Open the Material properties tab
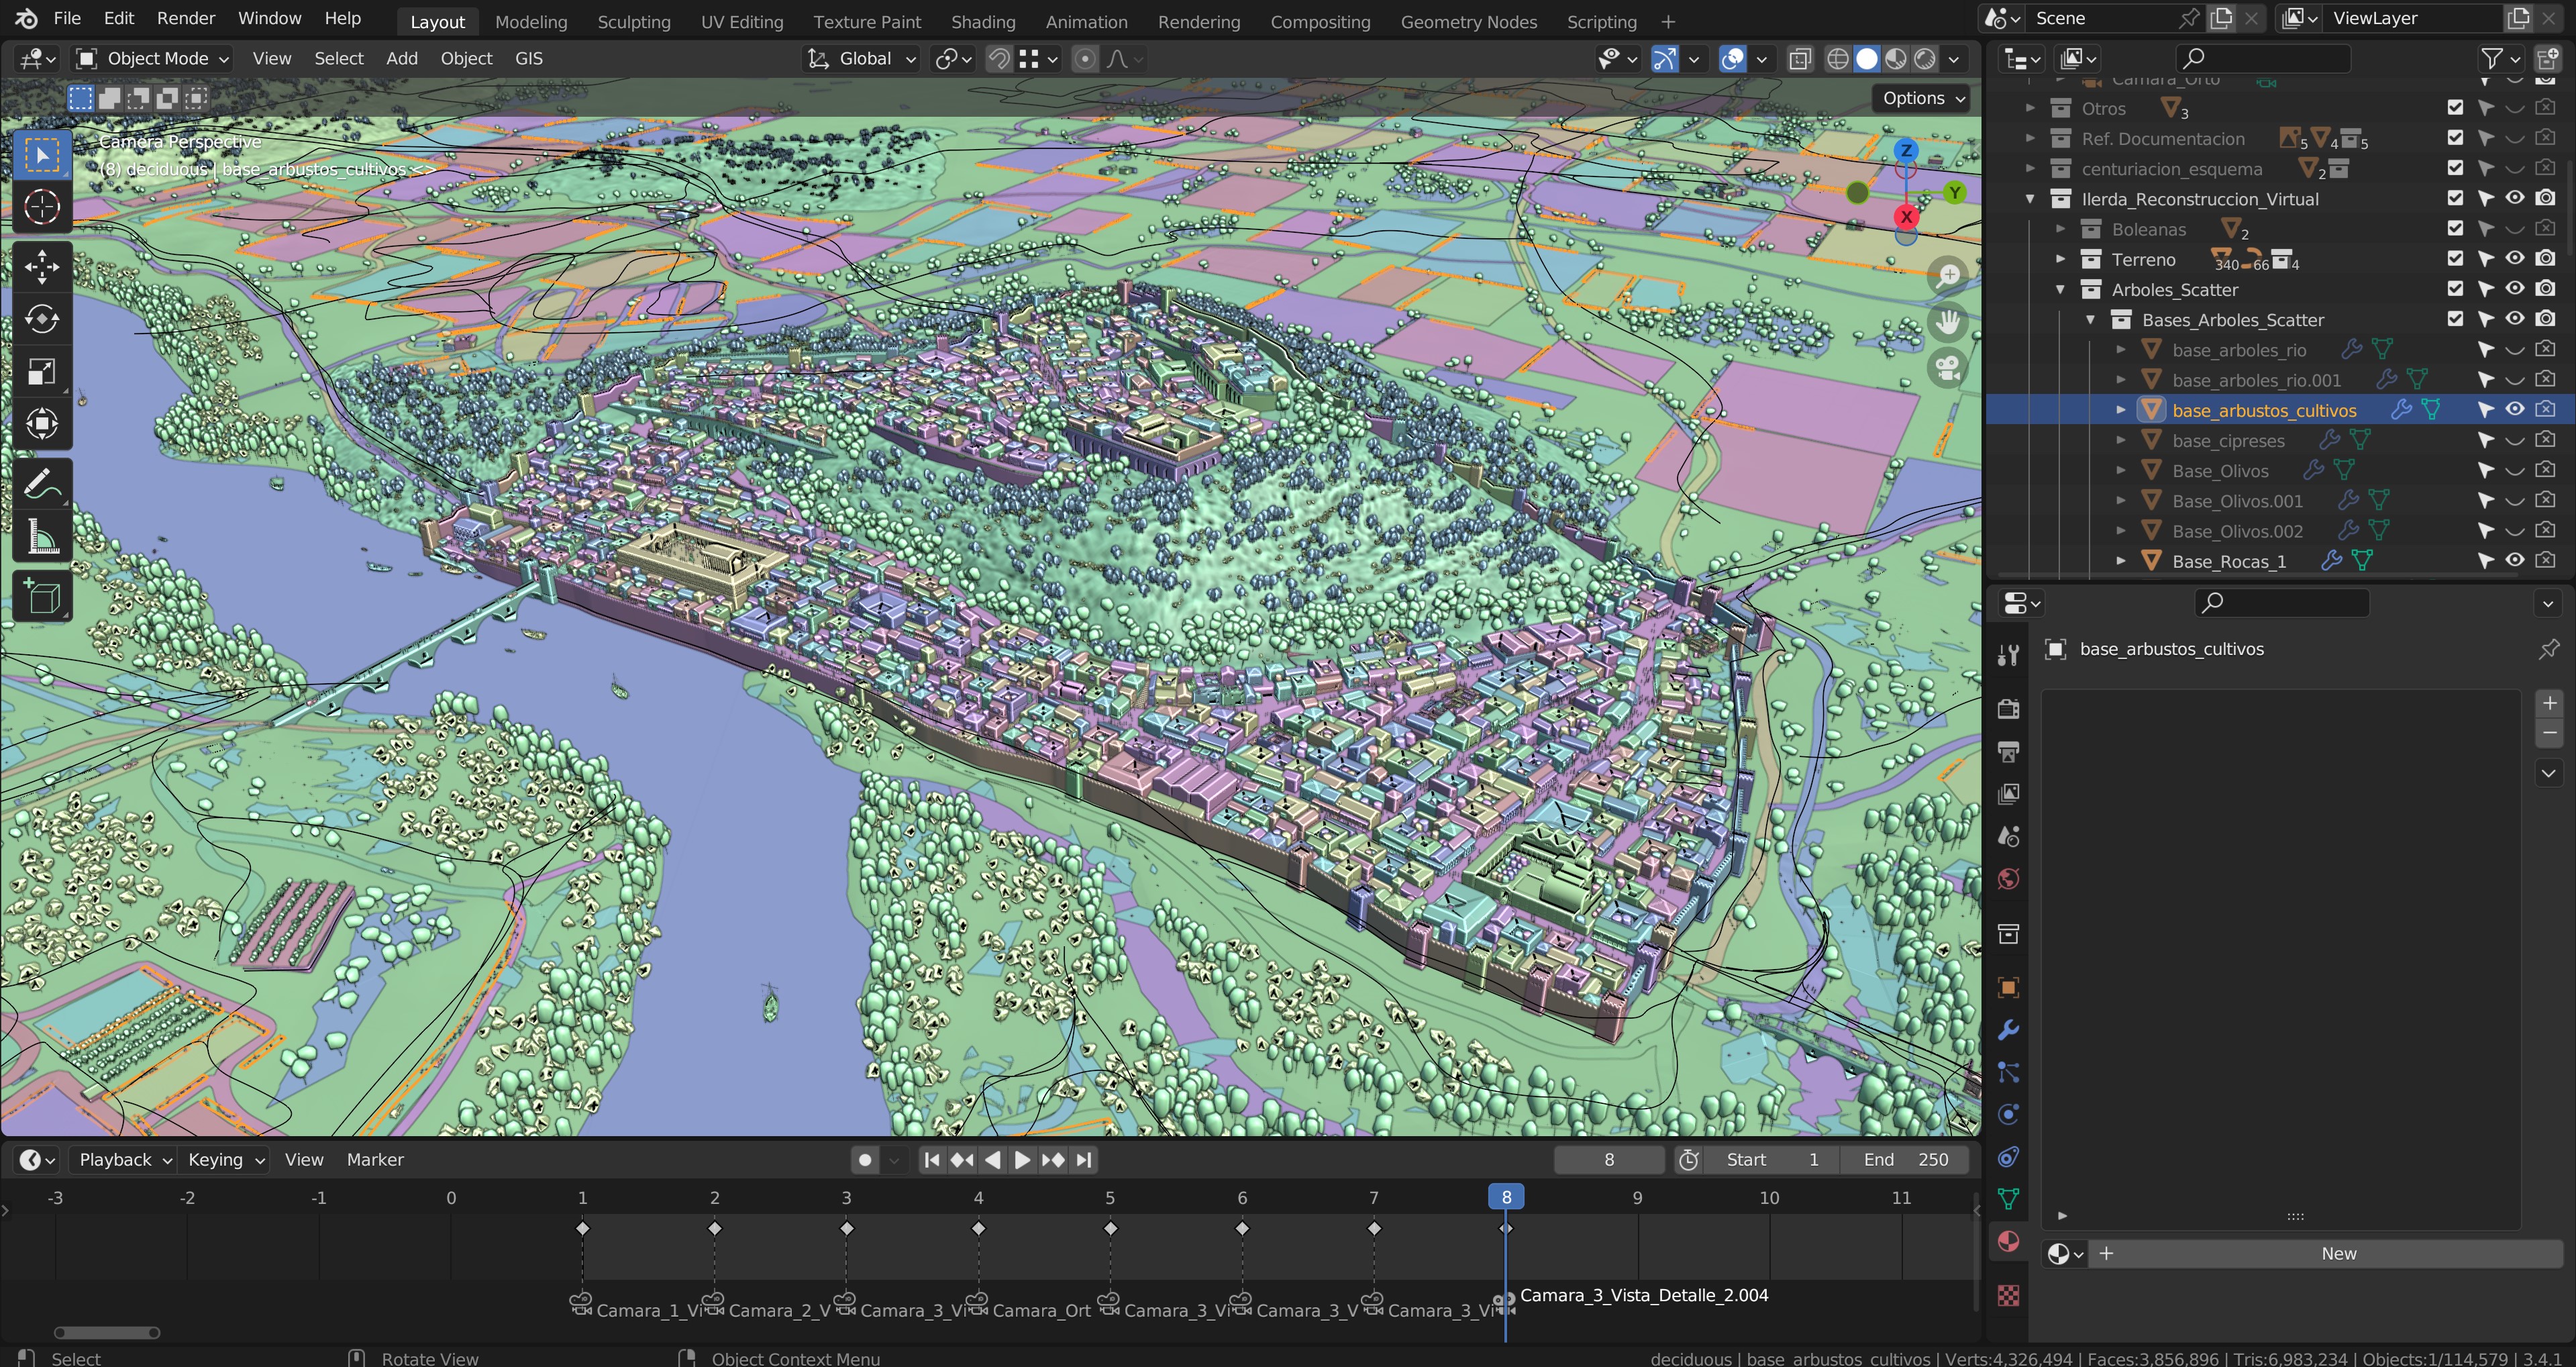 tap(2007, 1241)
